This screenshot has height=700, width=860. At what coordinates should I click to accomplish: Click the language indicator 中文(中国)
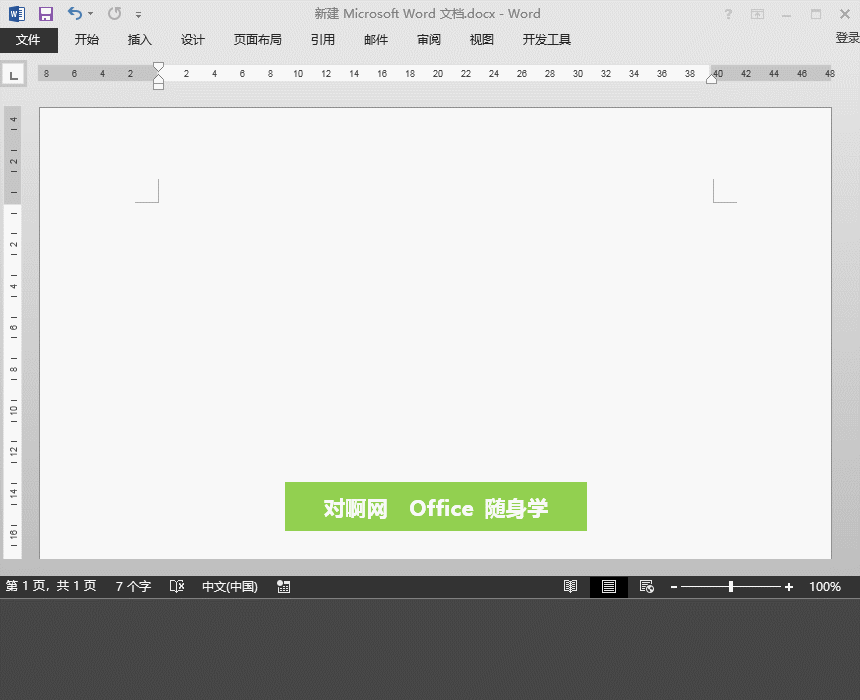tap(230, 586)
